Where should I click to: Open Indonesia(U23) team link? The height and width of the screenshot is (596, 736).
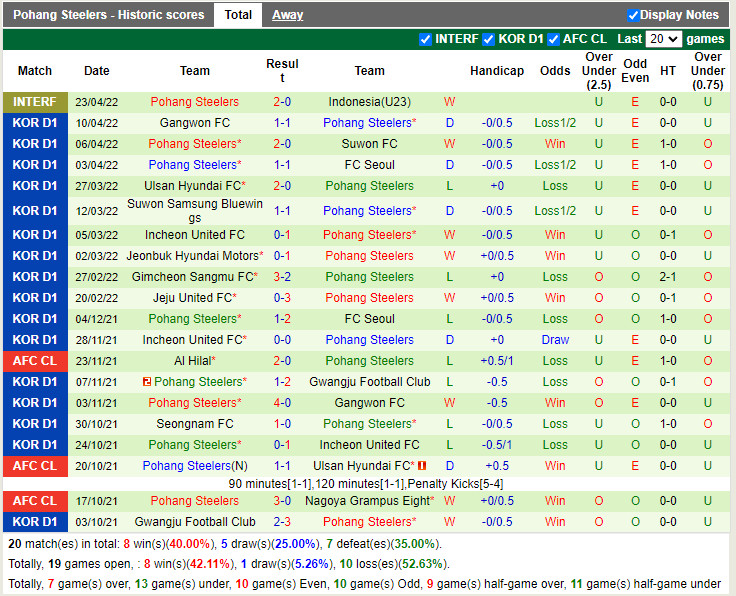point(369,102)
